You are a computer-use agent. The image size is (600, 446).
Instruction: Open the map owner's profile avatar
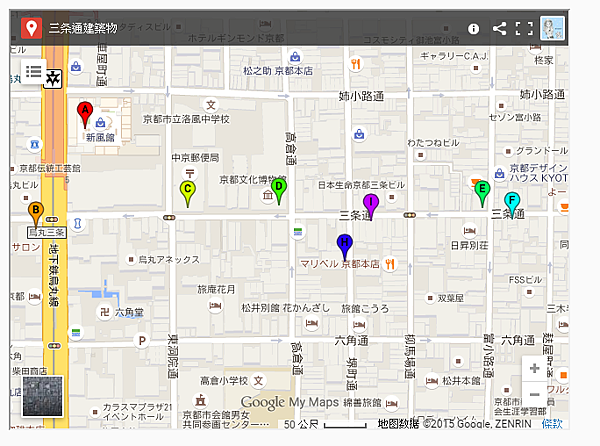coord(552,28)
